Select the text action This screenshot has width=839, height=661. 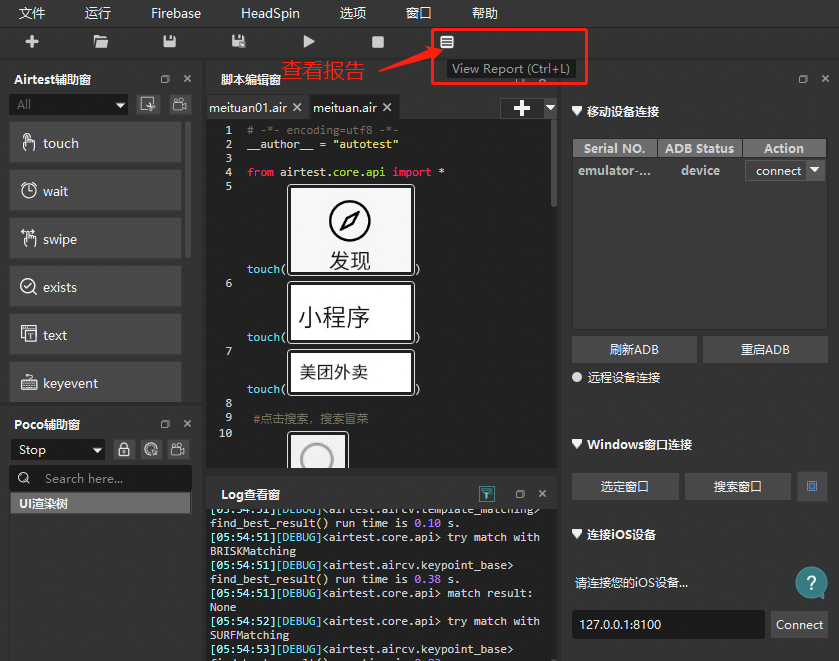pos(95,335)
